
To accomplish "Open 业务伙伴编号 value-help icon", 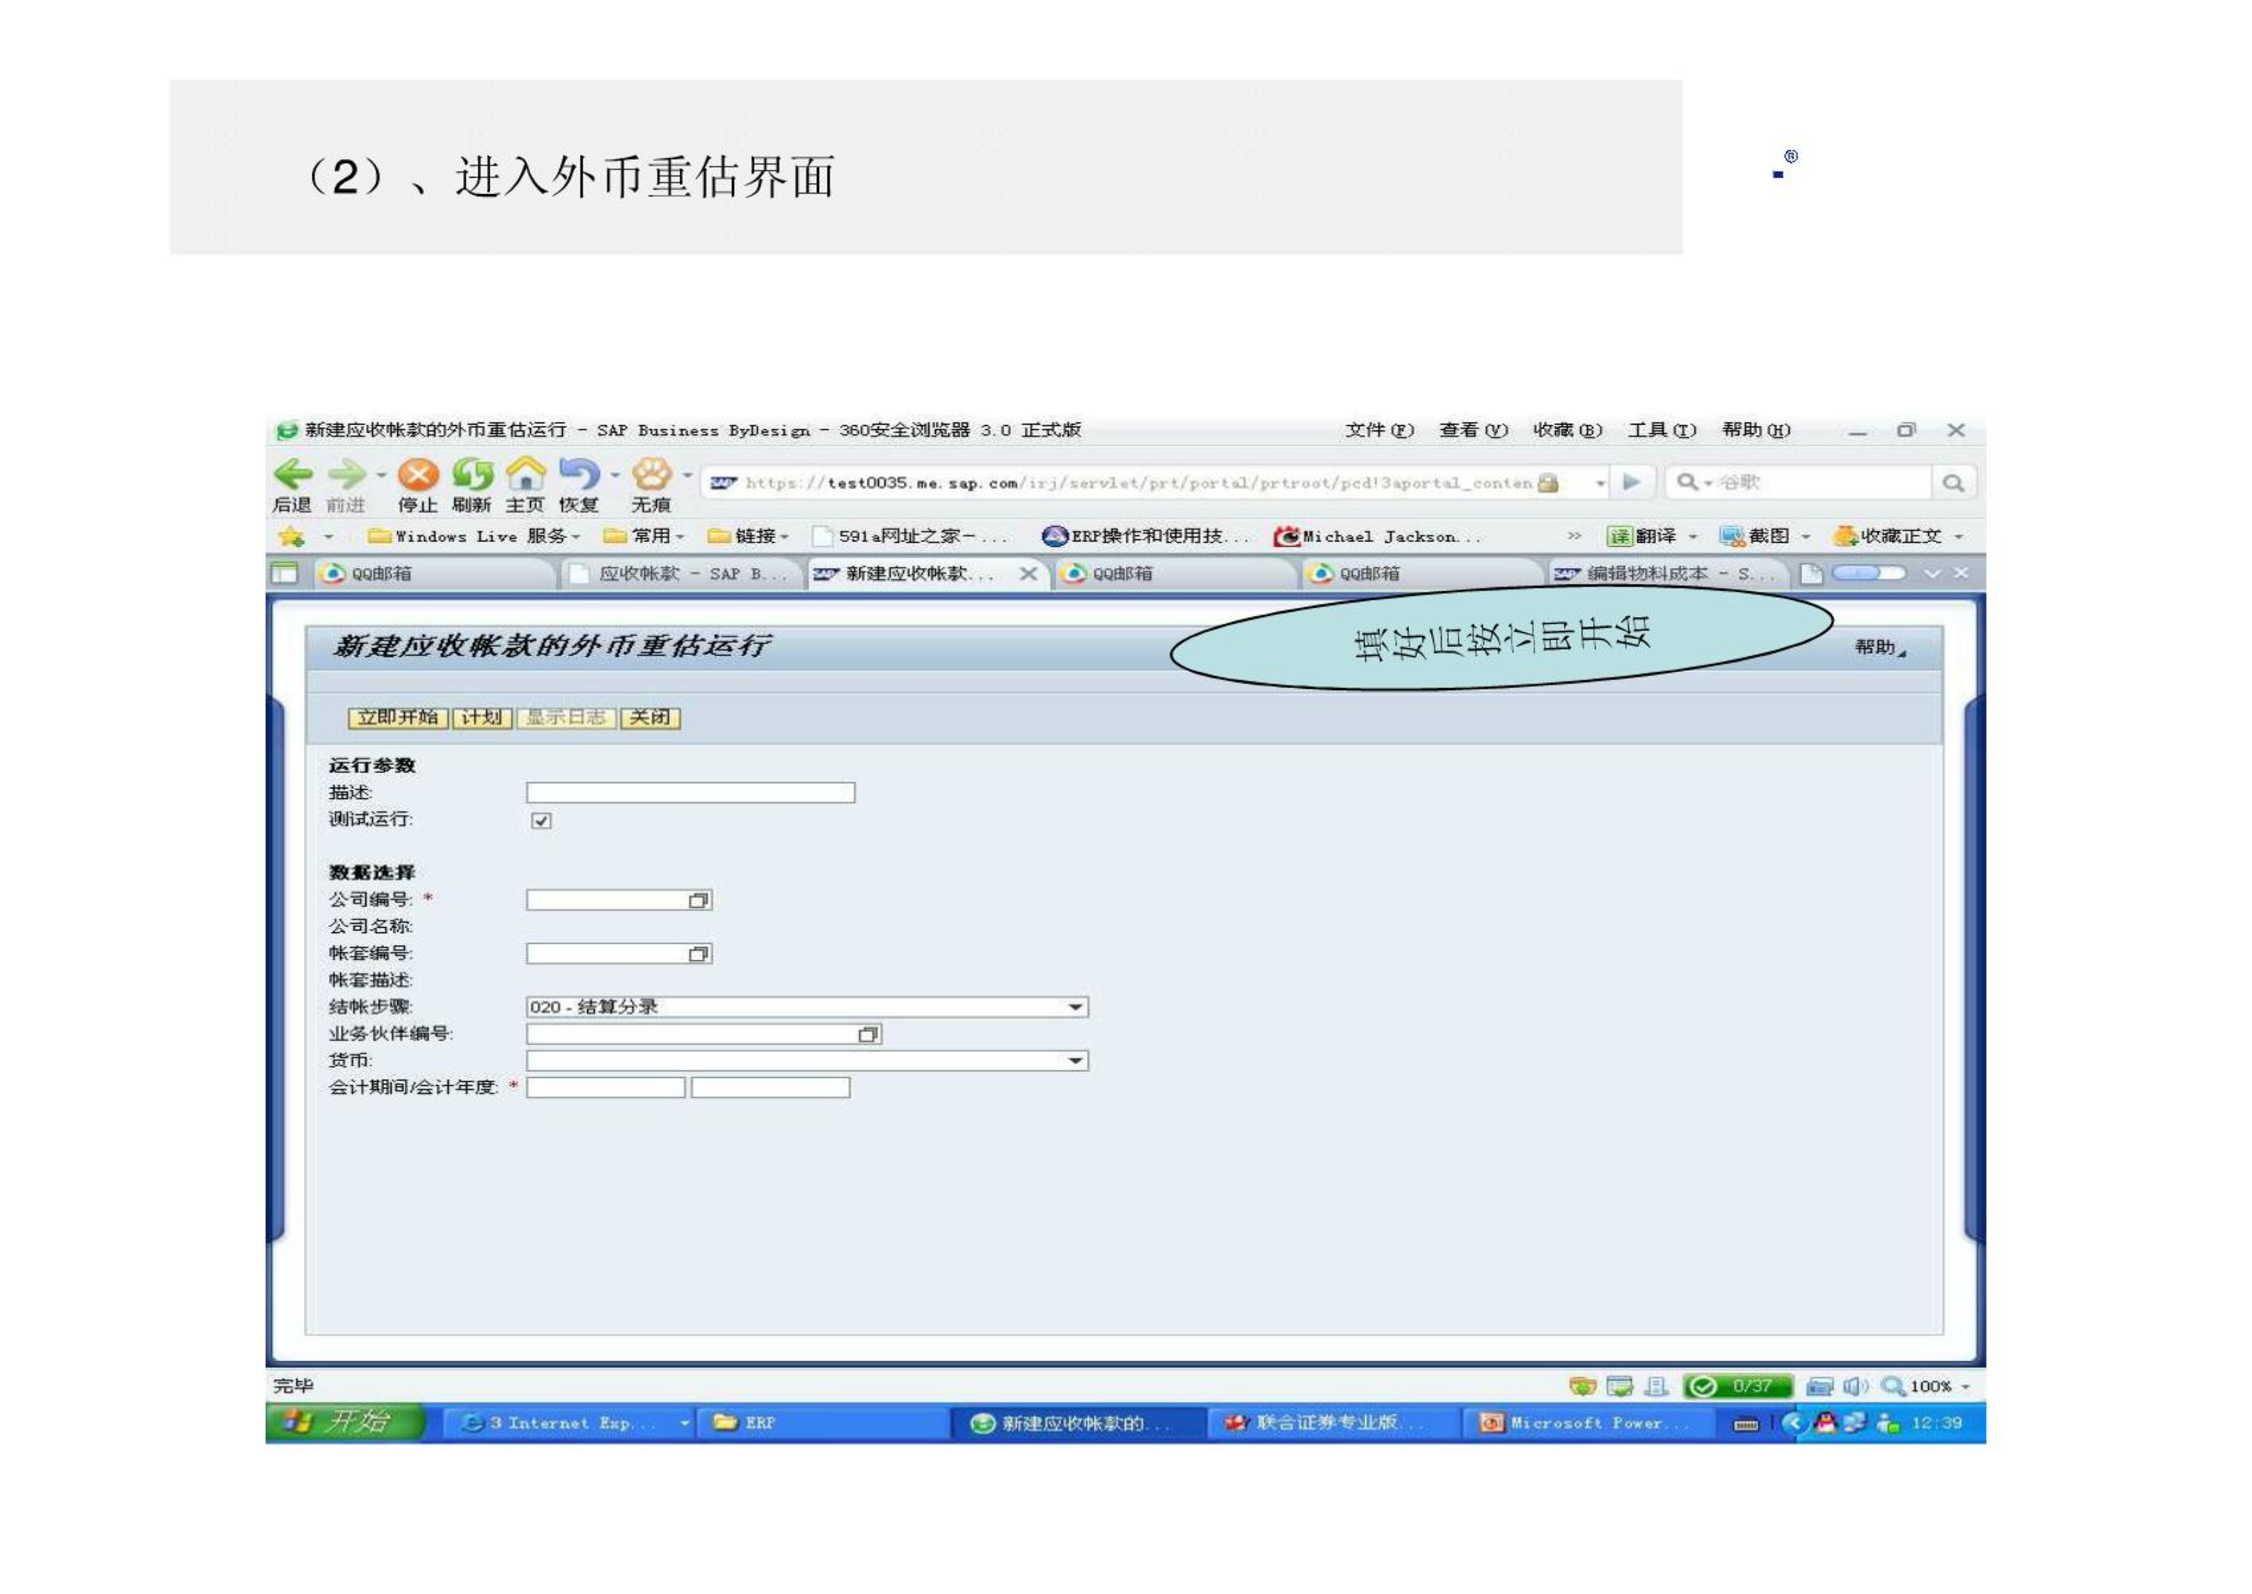I will click(868, 1034).
